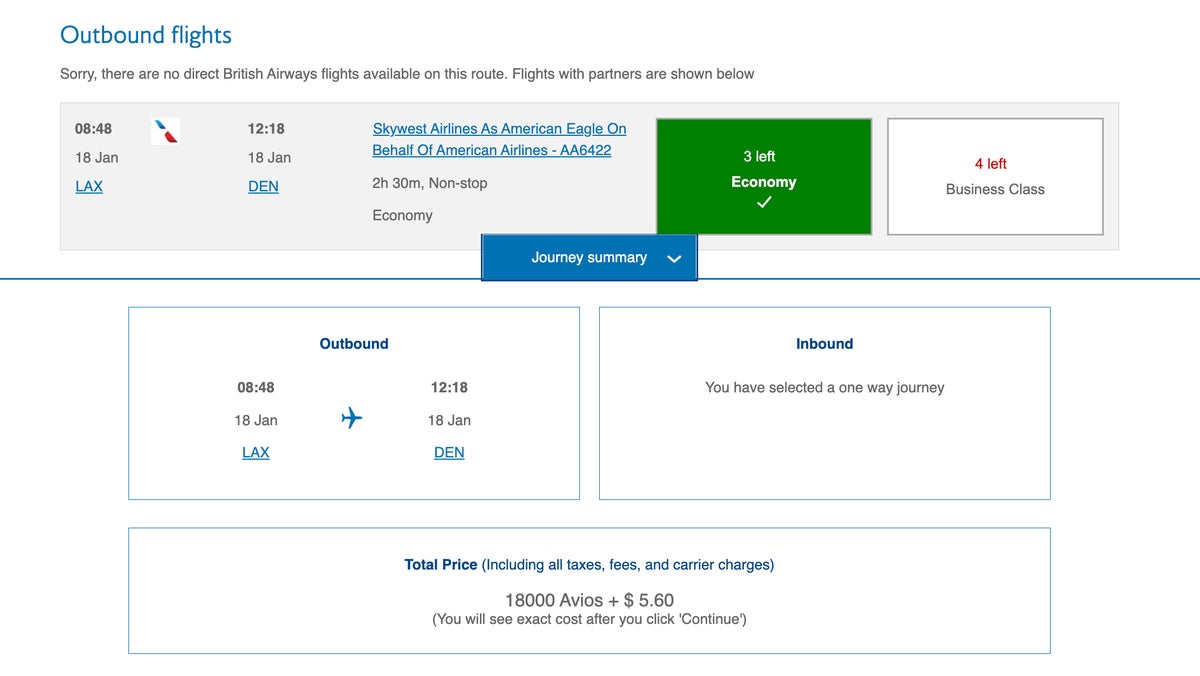Click the LAX departure airport link
The height and width of the screenshot is (676, 1200).
[89, 186]
